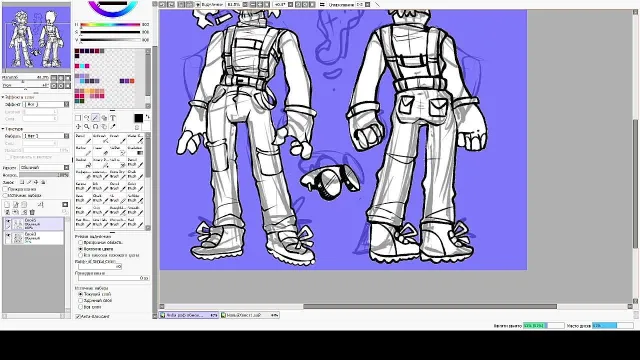Hide the Слой5 layer via eye icon
Image resolution: width=640 pixels, height=360 pixels.
coord(8,221)
